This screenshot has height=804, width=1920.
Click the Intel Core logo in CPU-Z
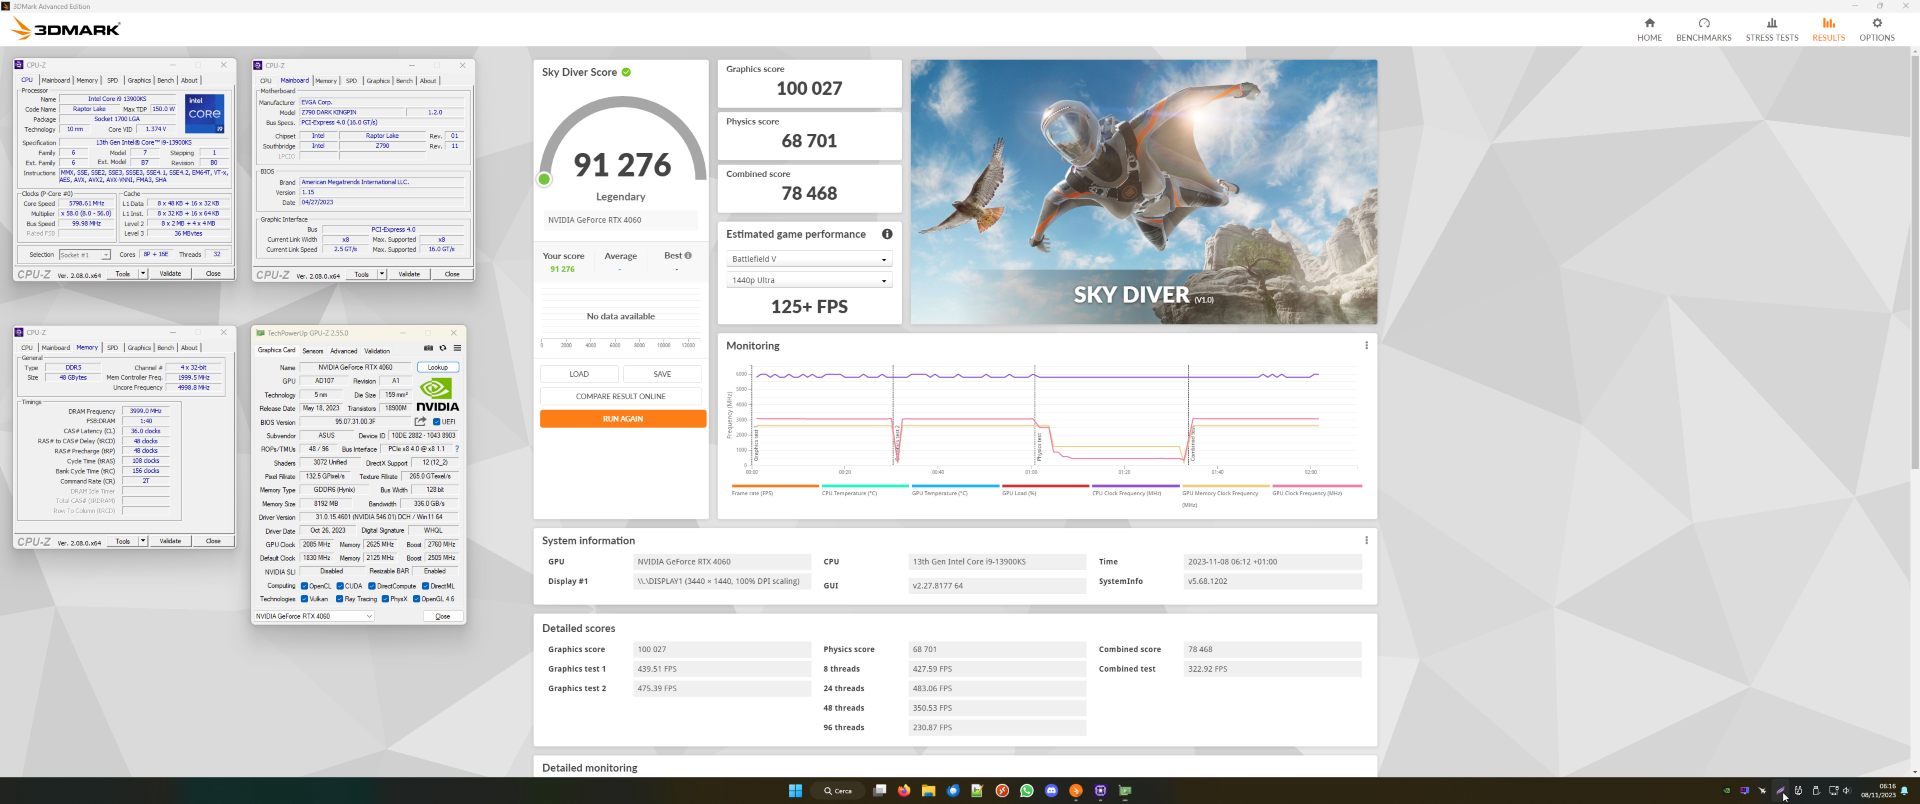(x=204, y=113)
